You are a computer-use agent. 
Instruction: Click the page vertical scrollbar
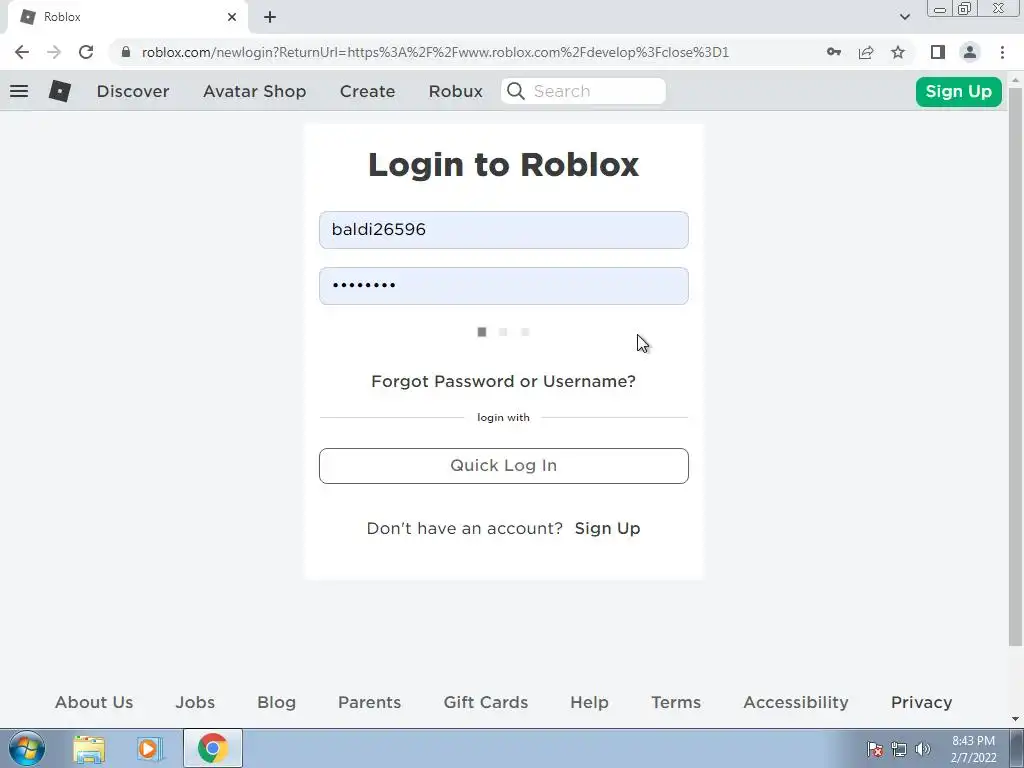pos(1015,366)
